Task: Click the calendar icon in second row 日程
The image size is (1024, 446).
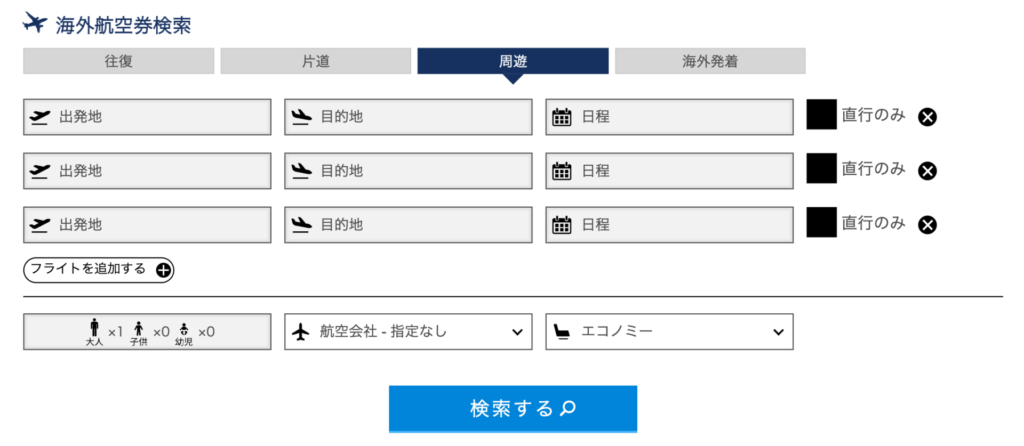Action: (x=562, y=171)
